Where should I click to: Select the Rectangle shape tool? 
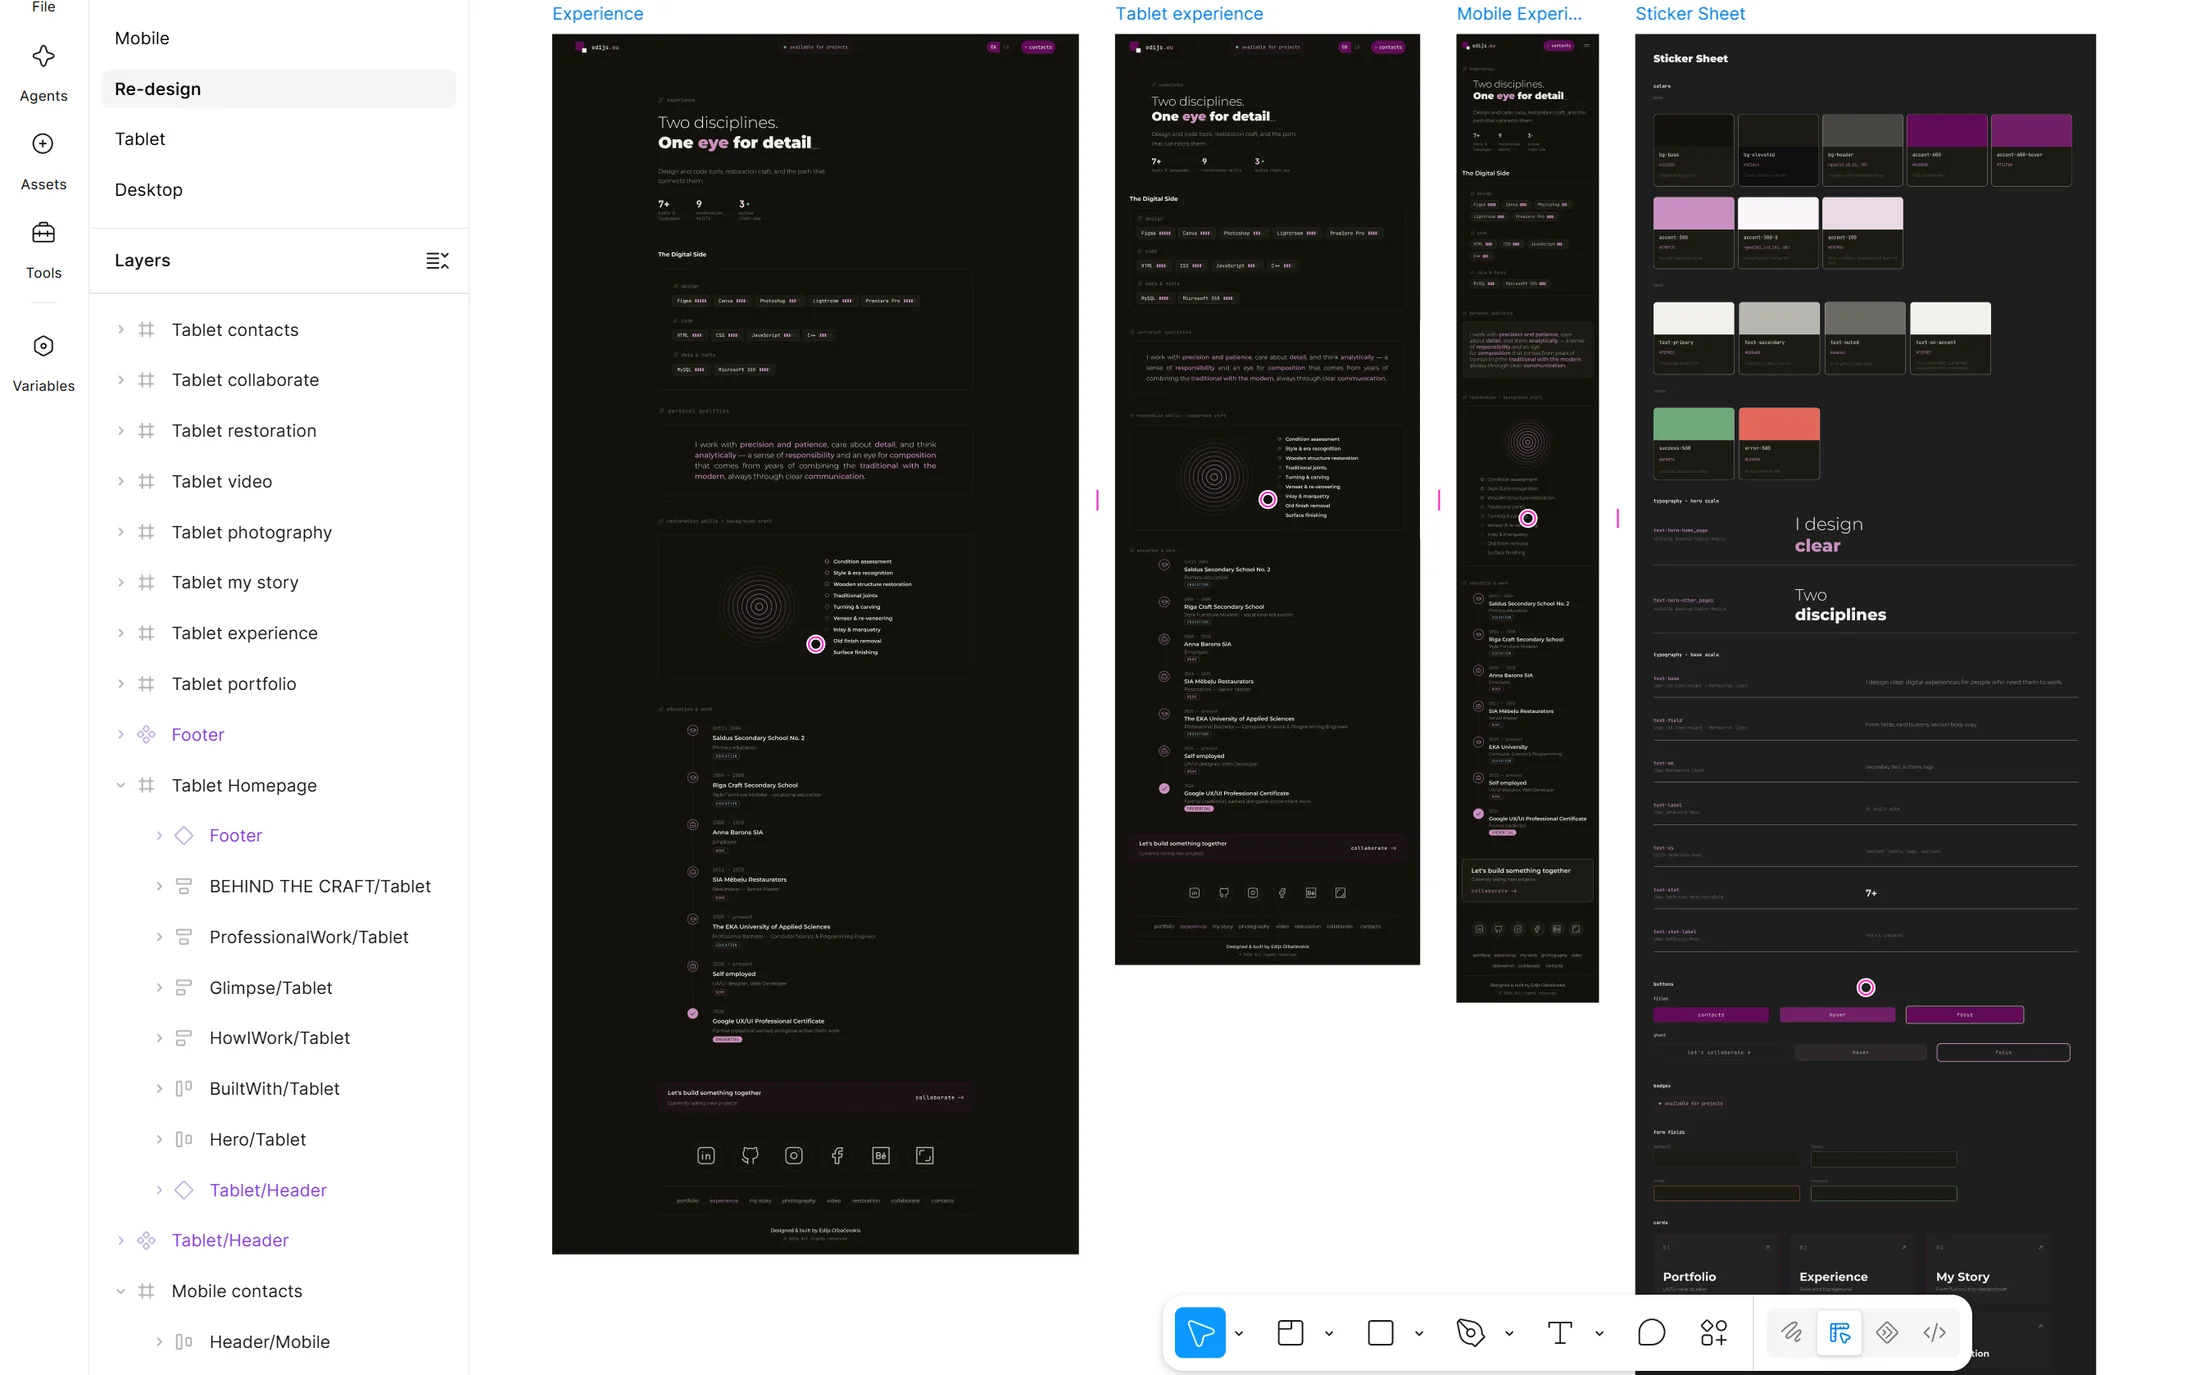[x=1380, y=1332]
